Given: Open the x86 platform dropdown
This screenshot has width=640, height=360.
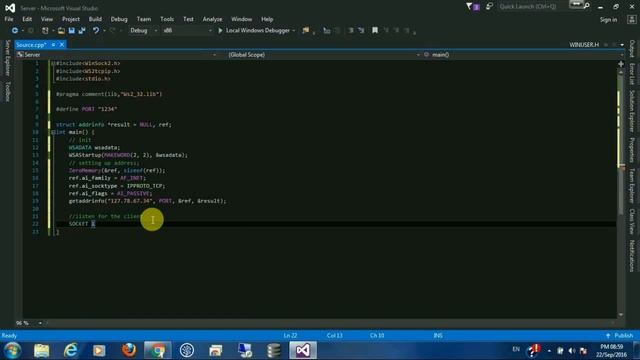Looking at the screenshot, I should click(187, 31).
